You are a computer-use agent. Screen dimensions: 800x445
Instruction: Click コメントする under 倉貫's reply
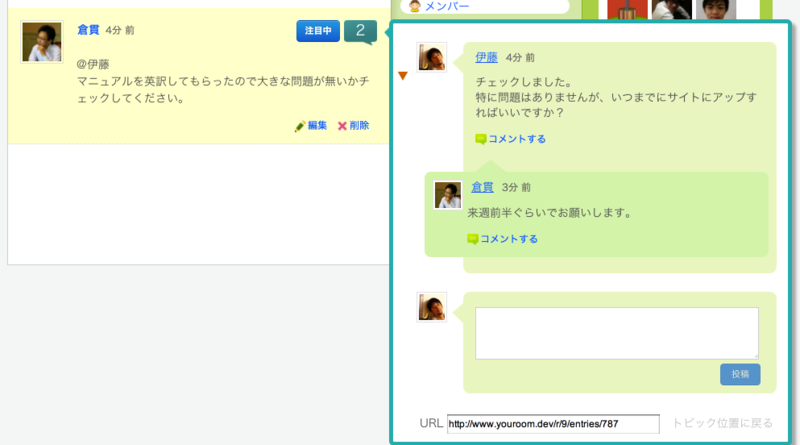coord(509,239)
